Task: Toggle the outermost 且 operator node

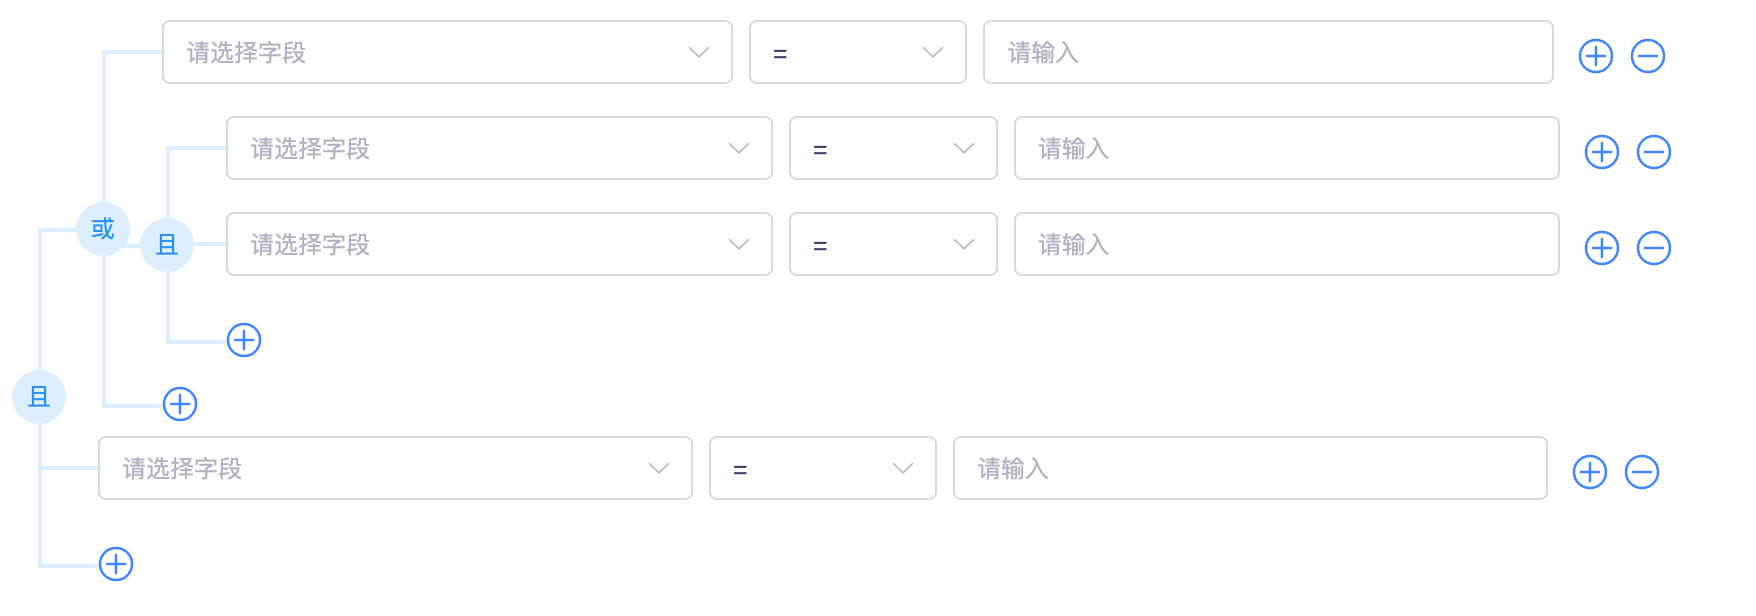Action: pos(39,397)
